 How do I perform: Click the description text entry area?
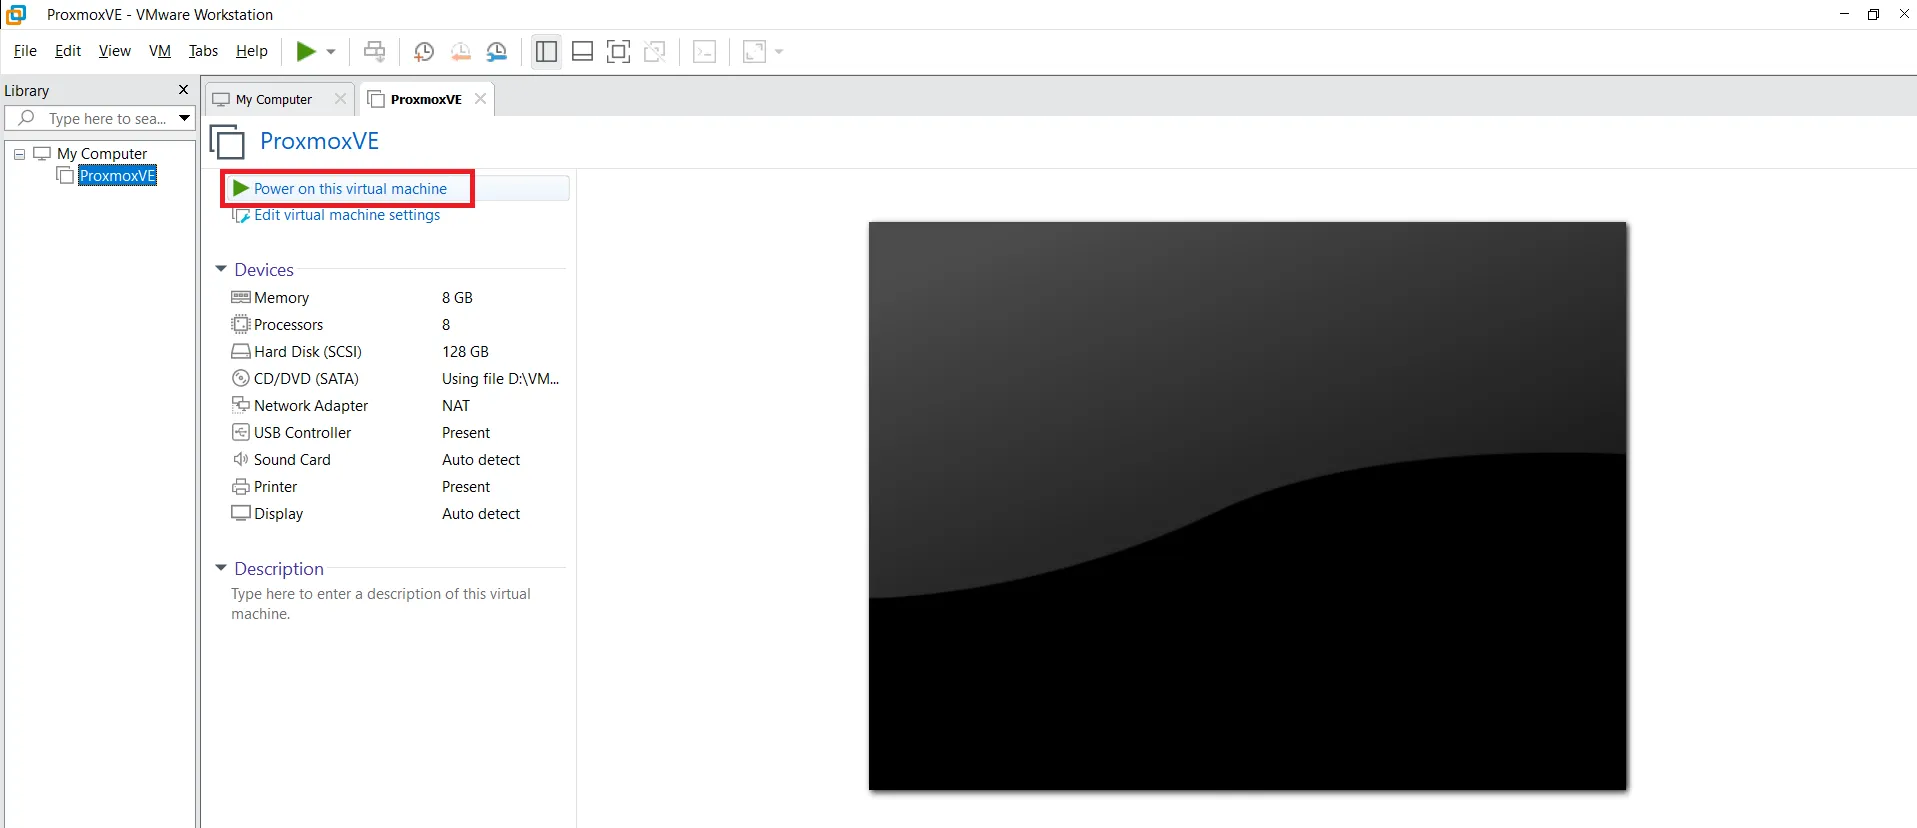[381, 604]
